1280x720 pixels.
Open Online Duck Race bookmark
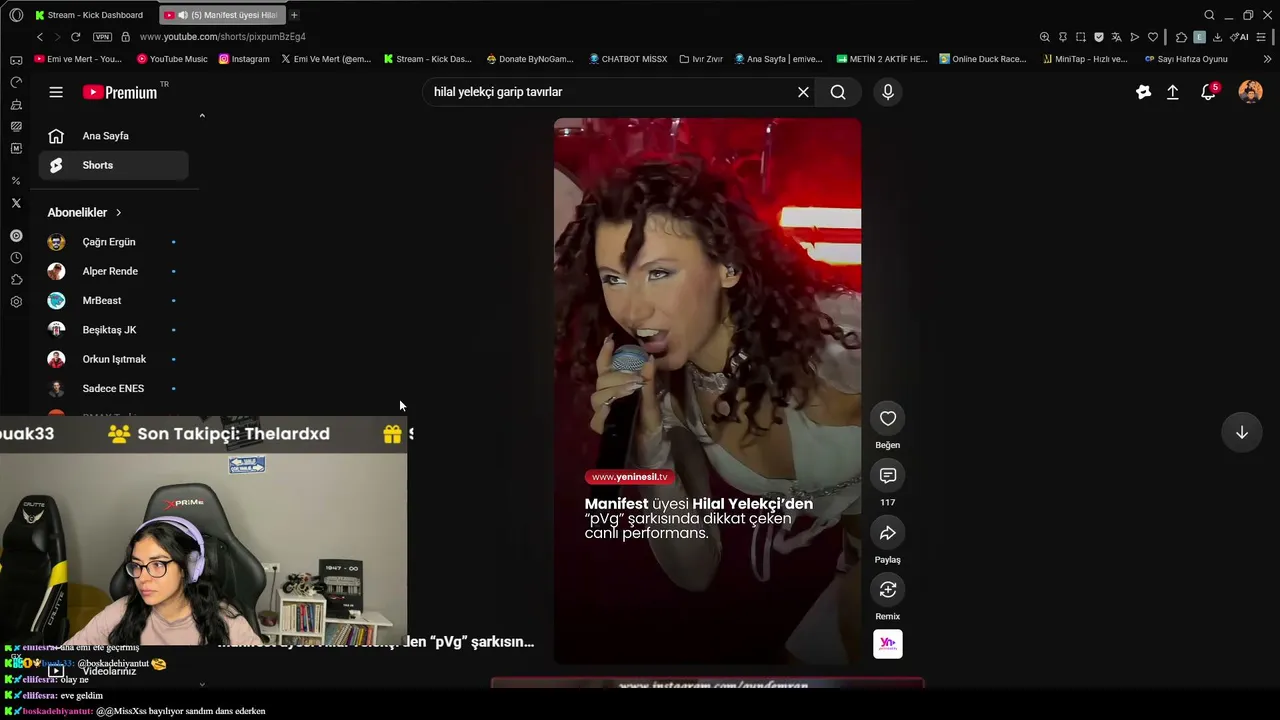(x=983, y=59)
